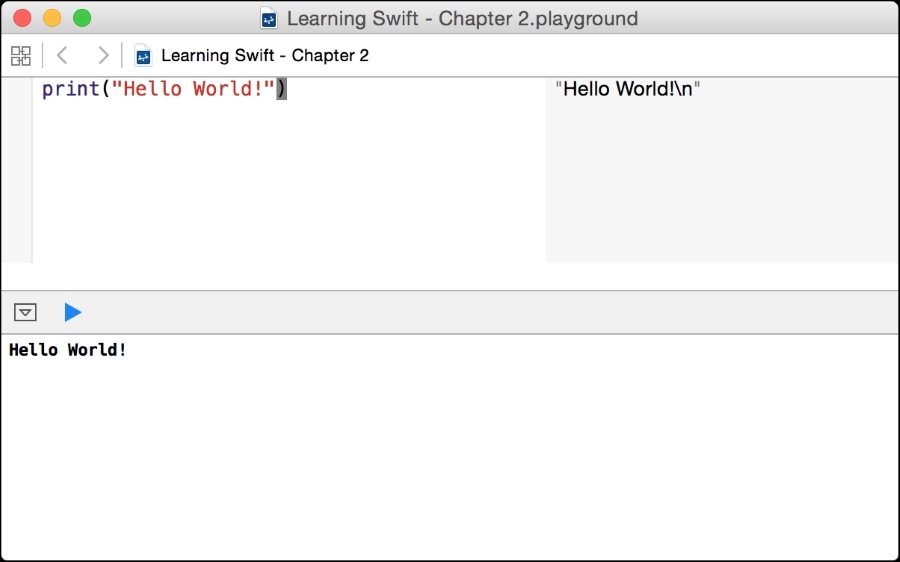Image resolution: width=900 pixels, height=562 pixels.
Task: Go forward with the right chevron
Action: point(102,56)
